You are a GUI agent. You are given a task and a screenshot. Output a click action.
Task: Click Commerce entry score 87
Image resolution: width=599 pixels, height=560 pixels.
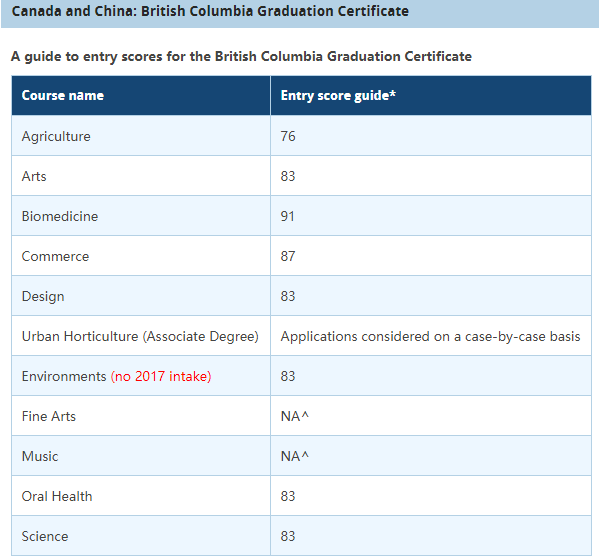[288, 256]
